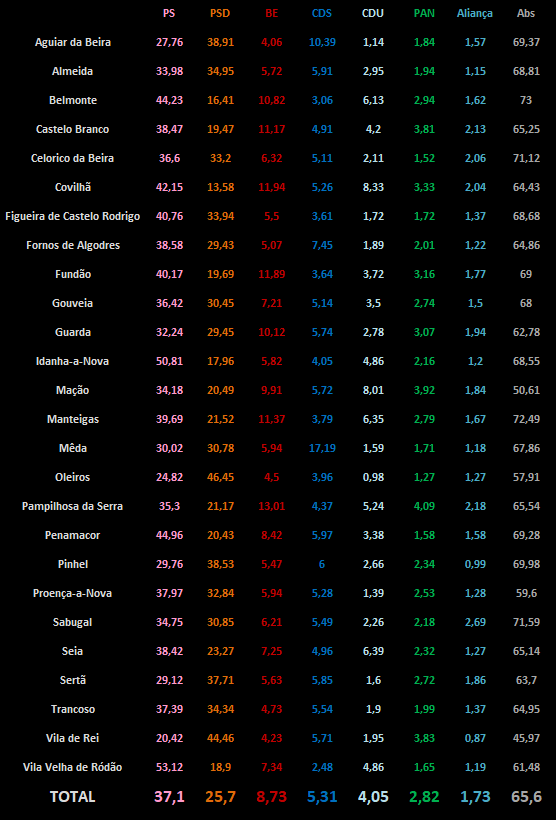
Task: Click the Aliança column header
Action: tap(475, 14)
